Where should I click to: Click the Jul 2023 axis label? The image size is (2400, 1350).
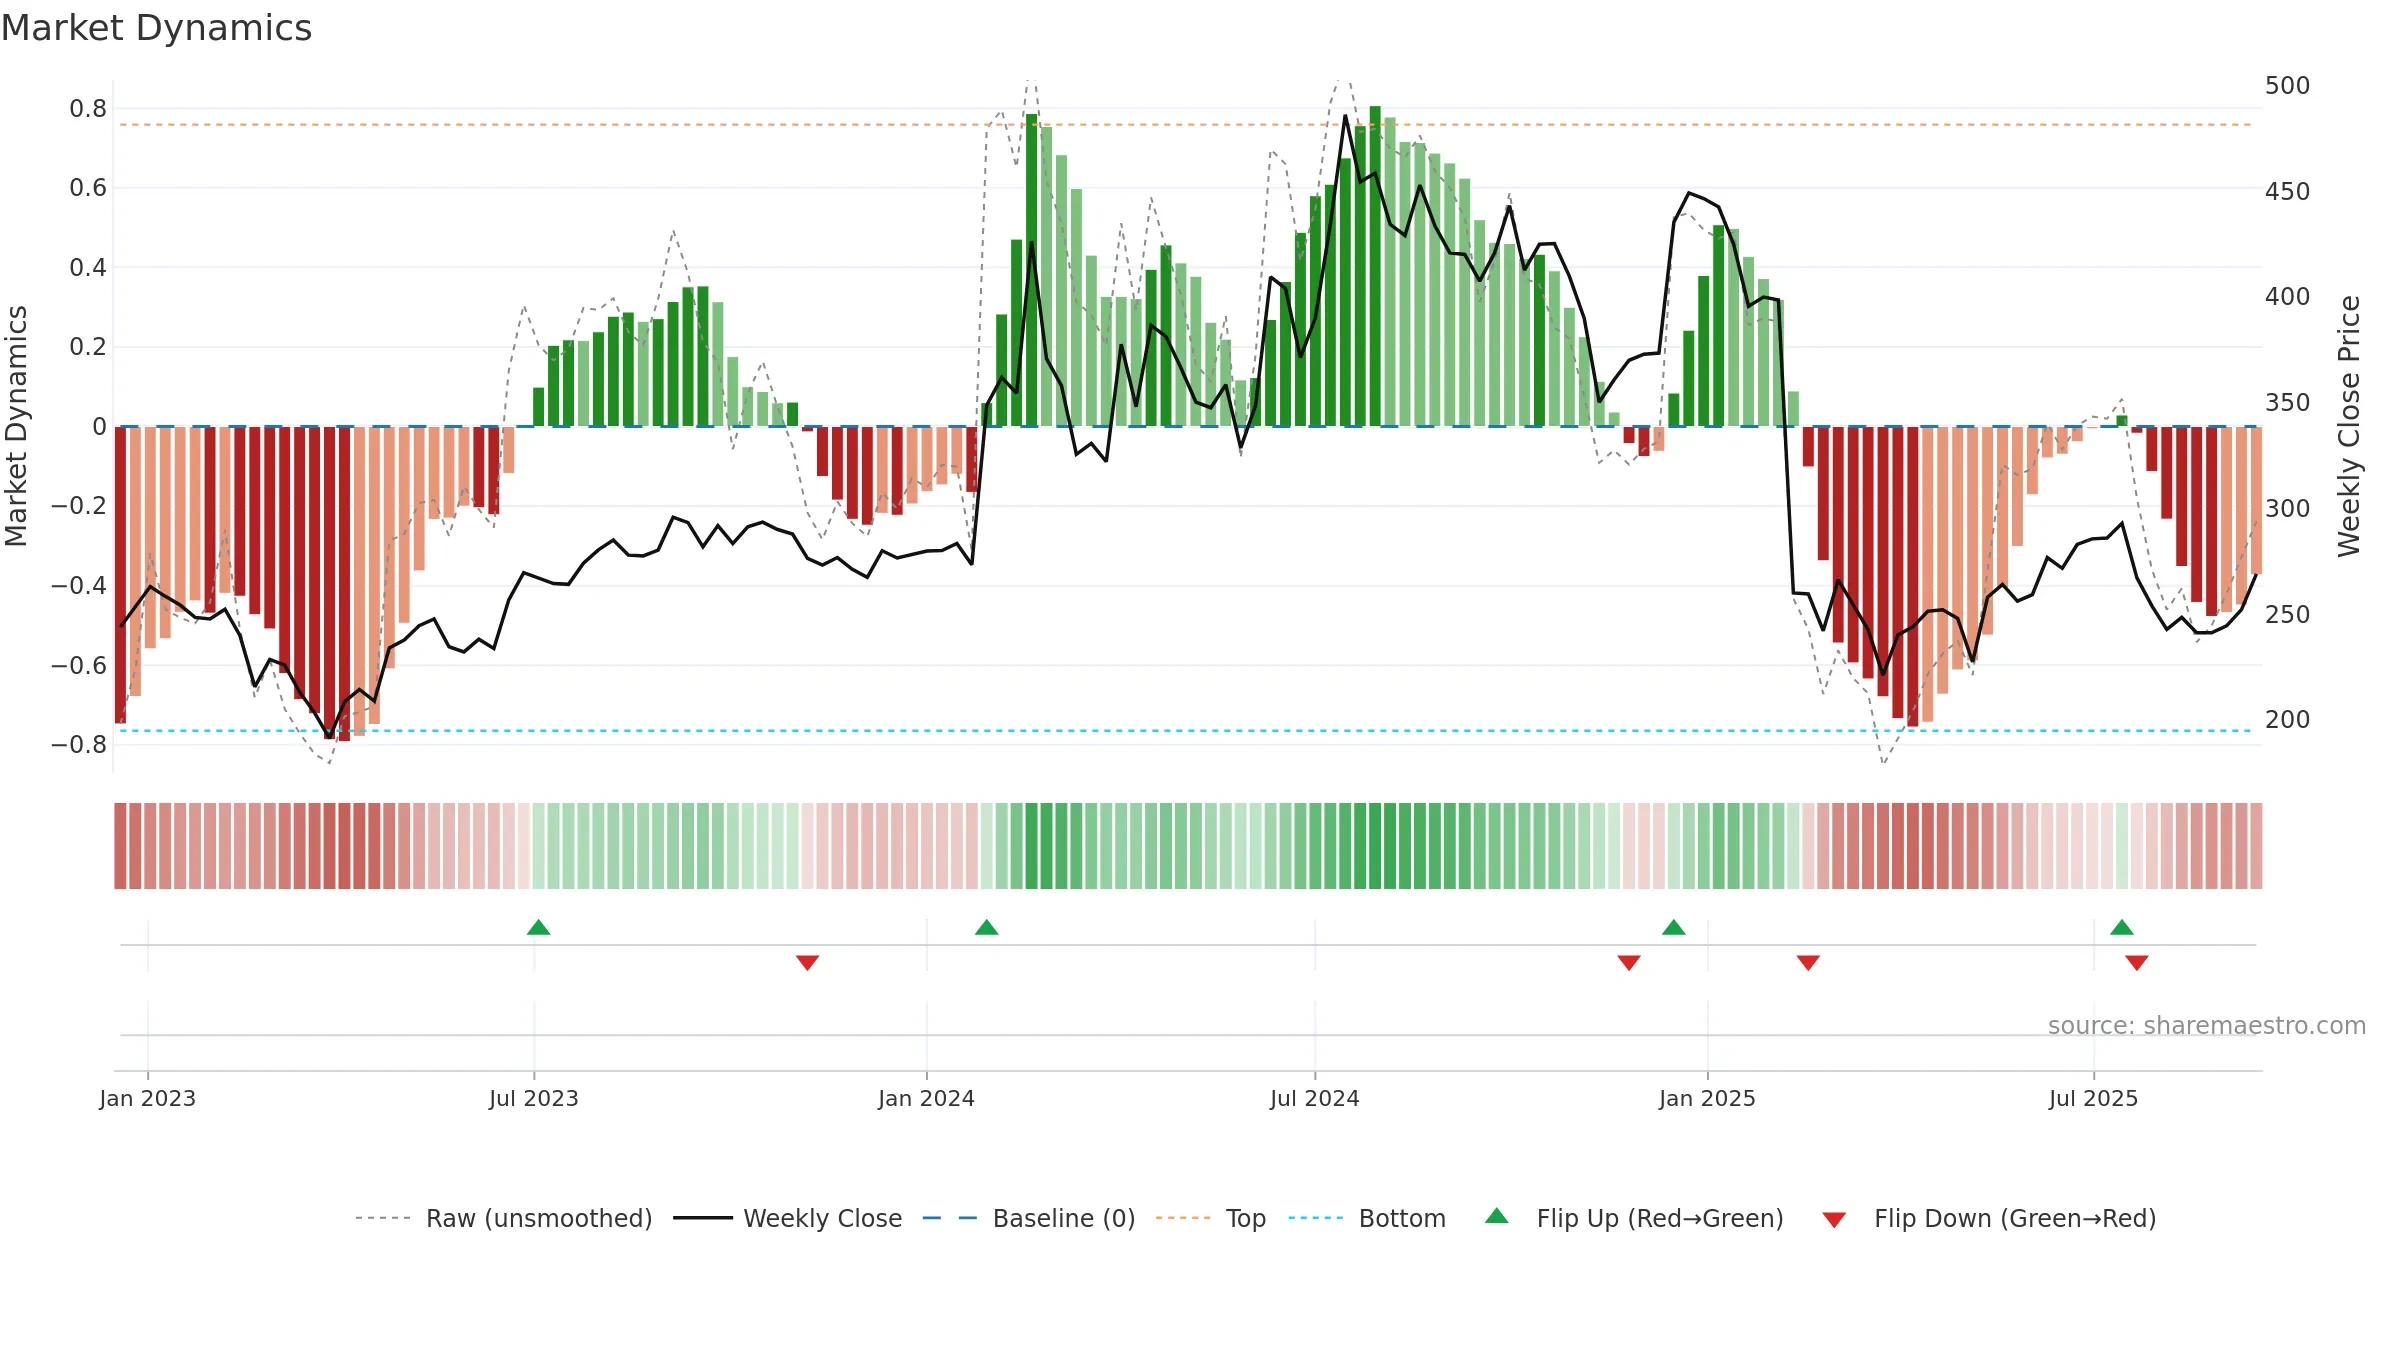534,1098
